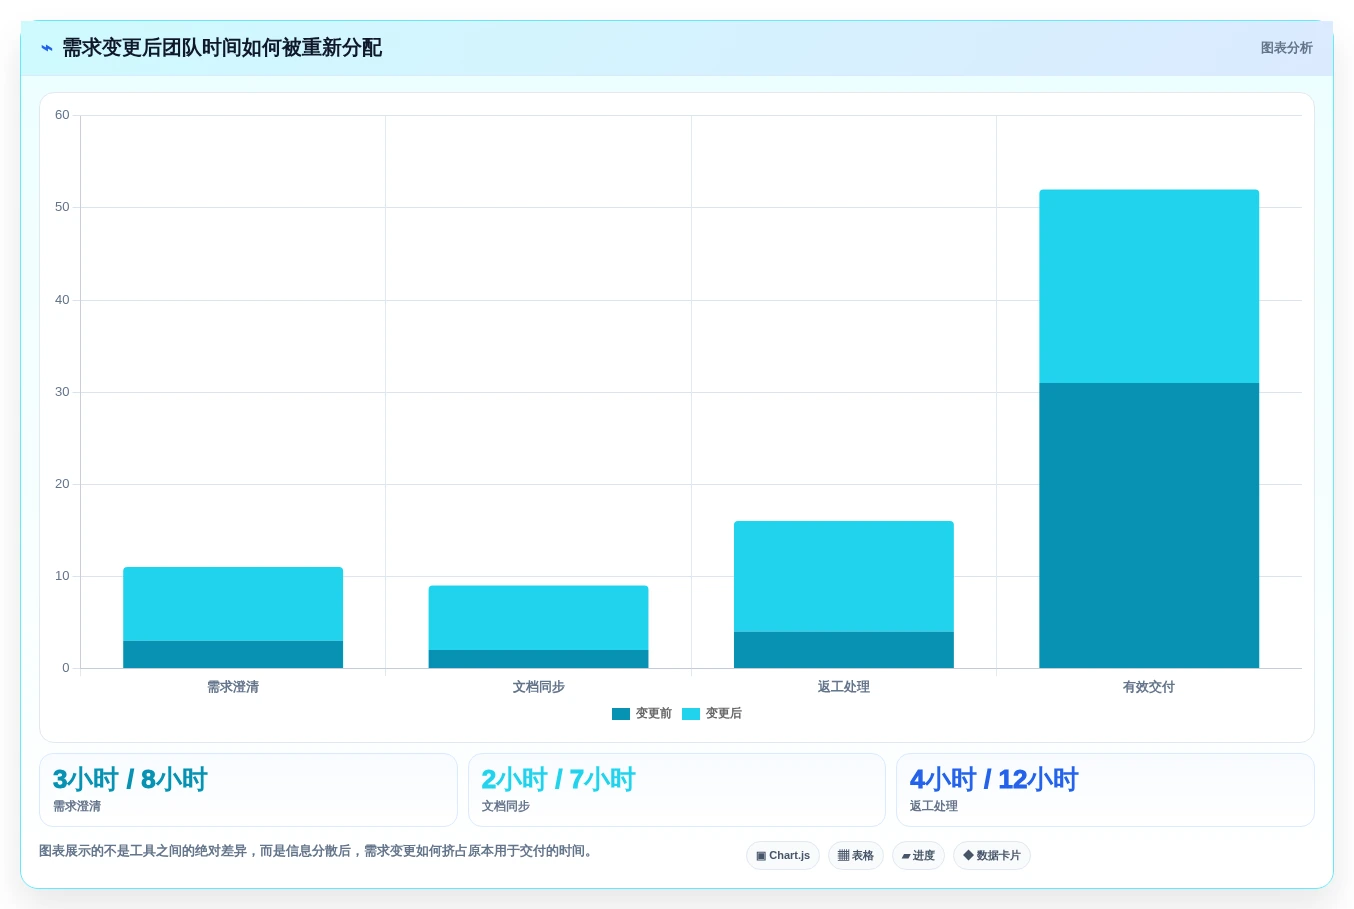
Task: Select the Chart.js tag chip
Action: coord(783,856)
